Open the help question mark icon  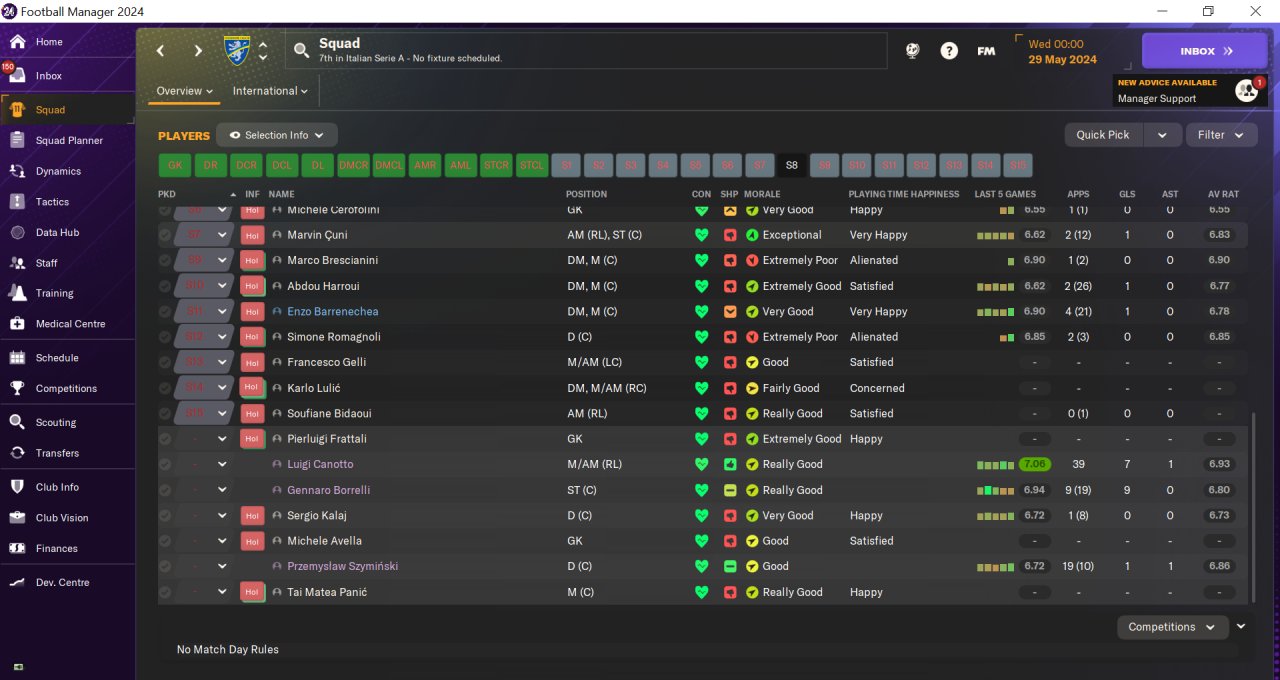(x=949, y=51)
